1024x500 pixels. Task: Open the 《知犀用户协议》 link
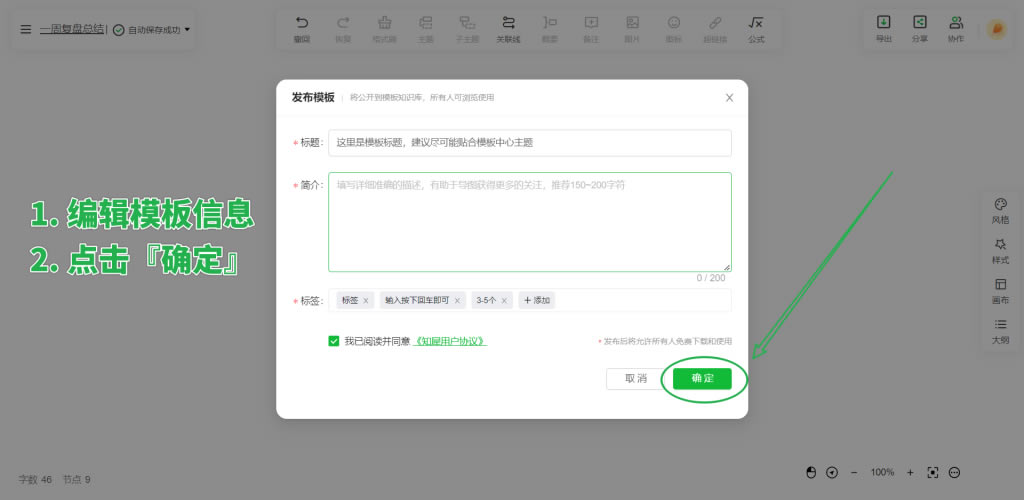coord(450,341)
